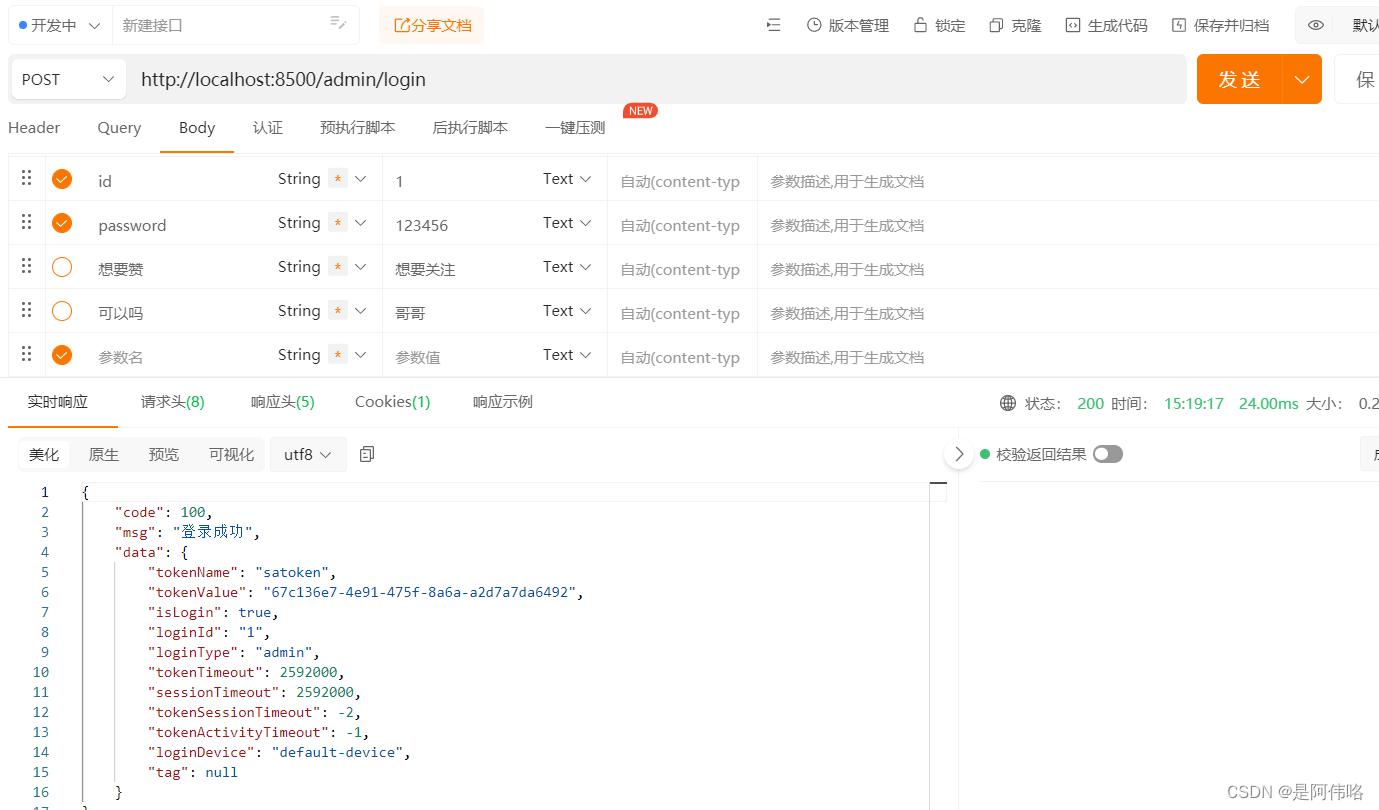Copy response body with copy icon
Image resolution: width=1379 pixels, height=810 pixels.
(366, 453)
